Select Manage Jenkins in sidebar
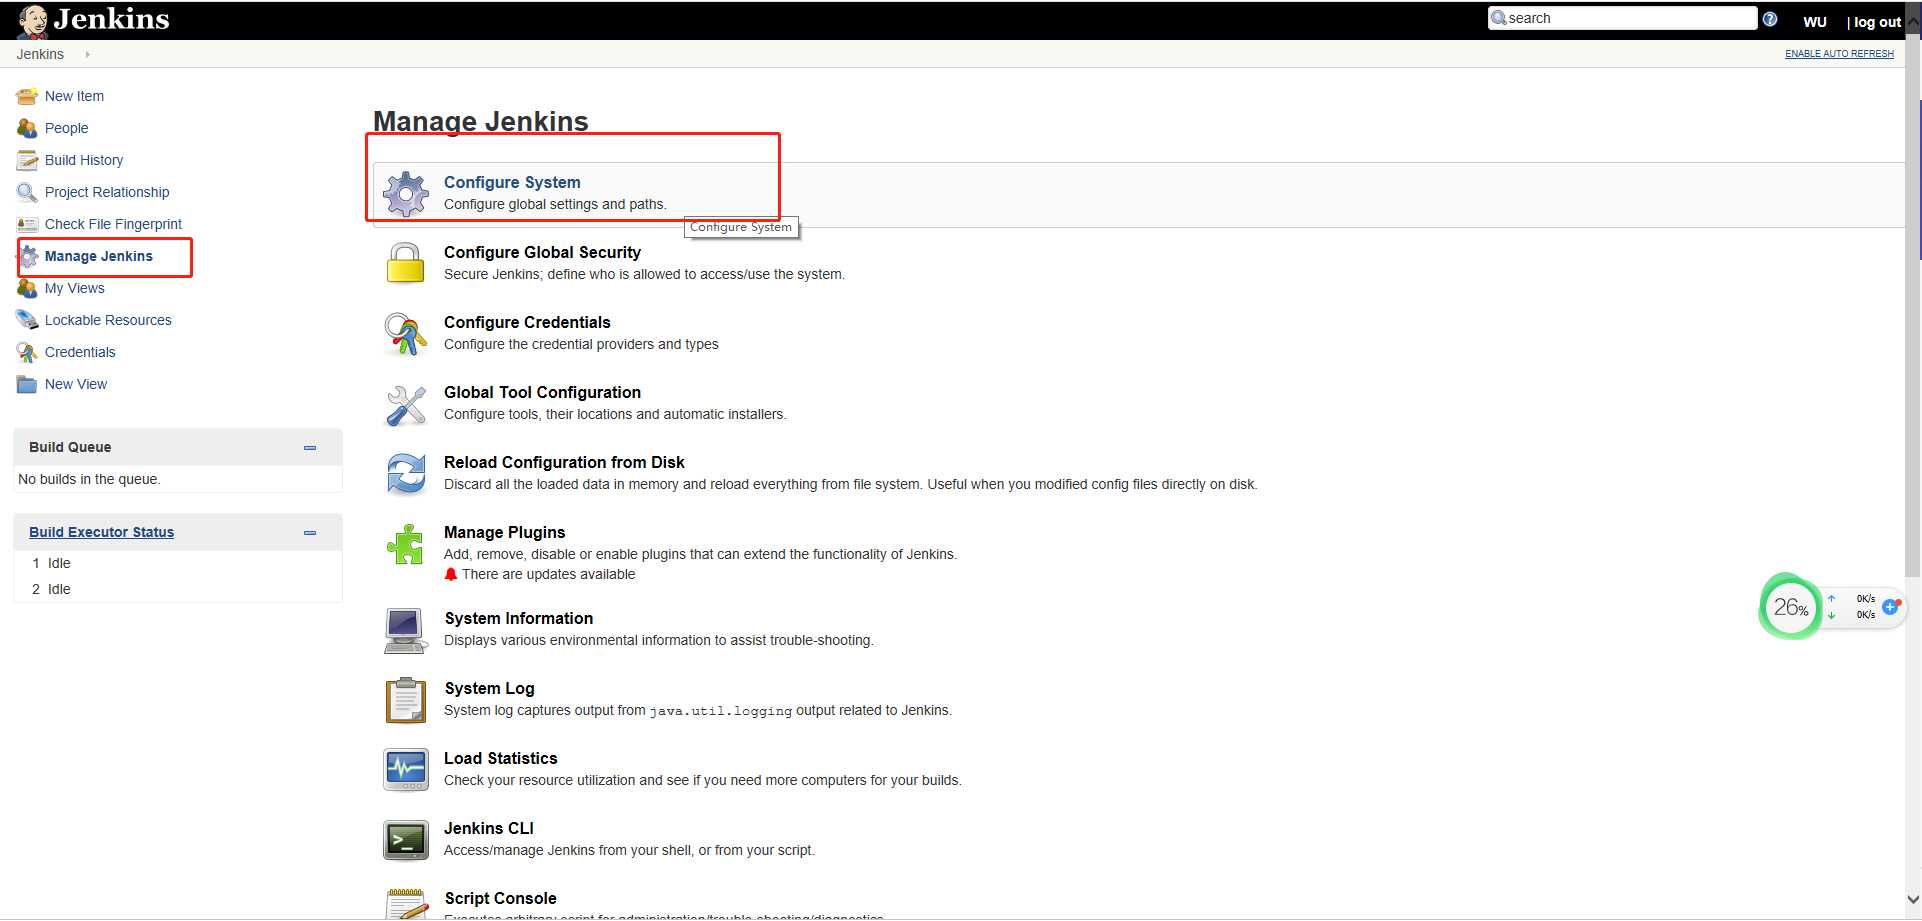 pos(99,256)
